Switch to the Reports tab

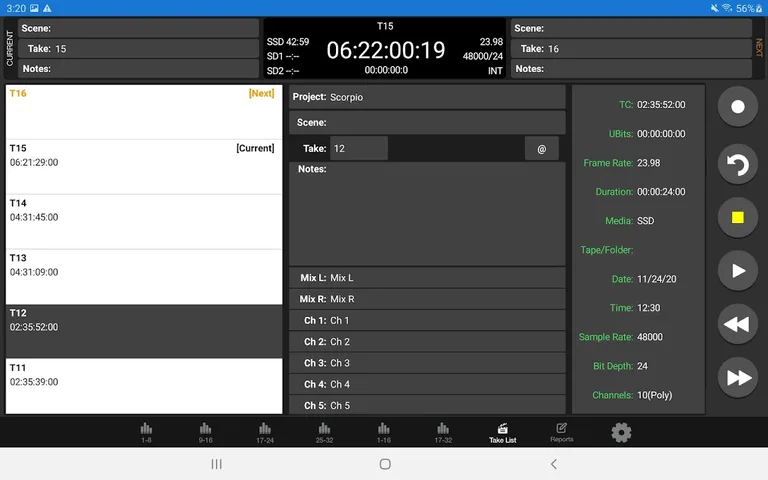click(x=562, y=432)
